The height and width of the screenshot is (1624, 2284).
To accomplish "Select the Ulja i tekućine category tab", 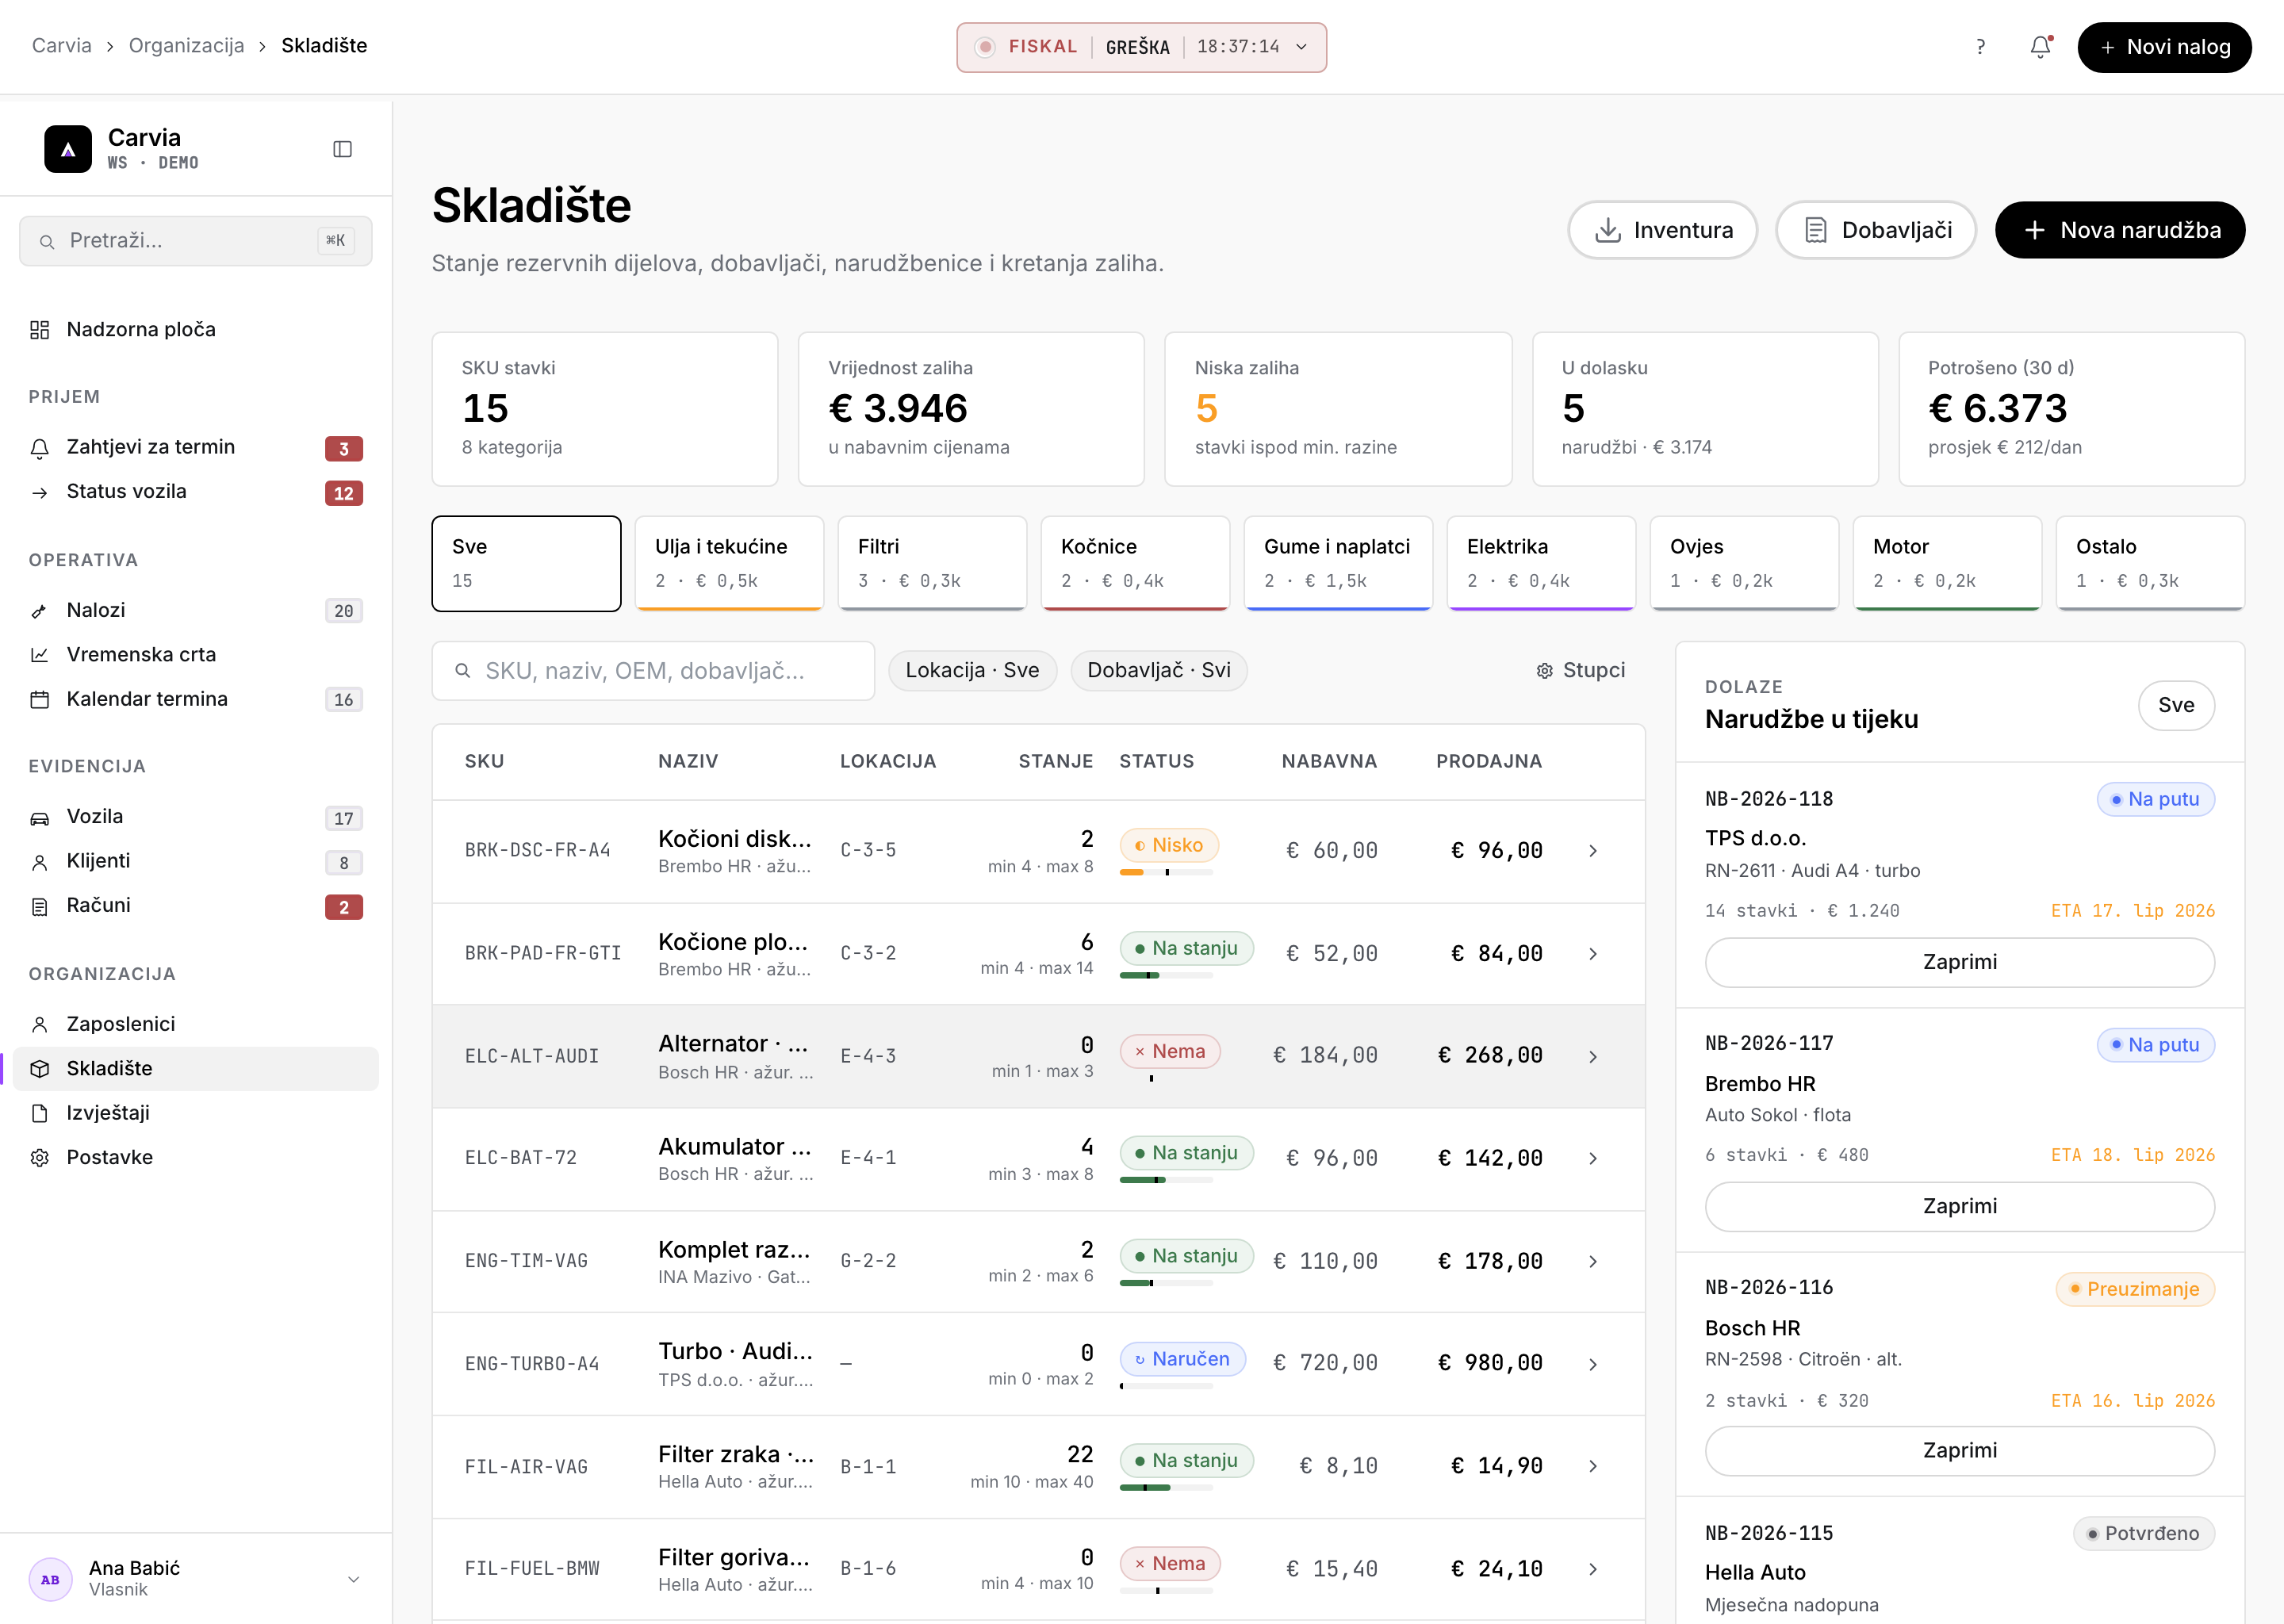I will tap(729, 563).
